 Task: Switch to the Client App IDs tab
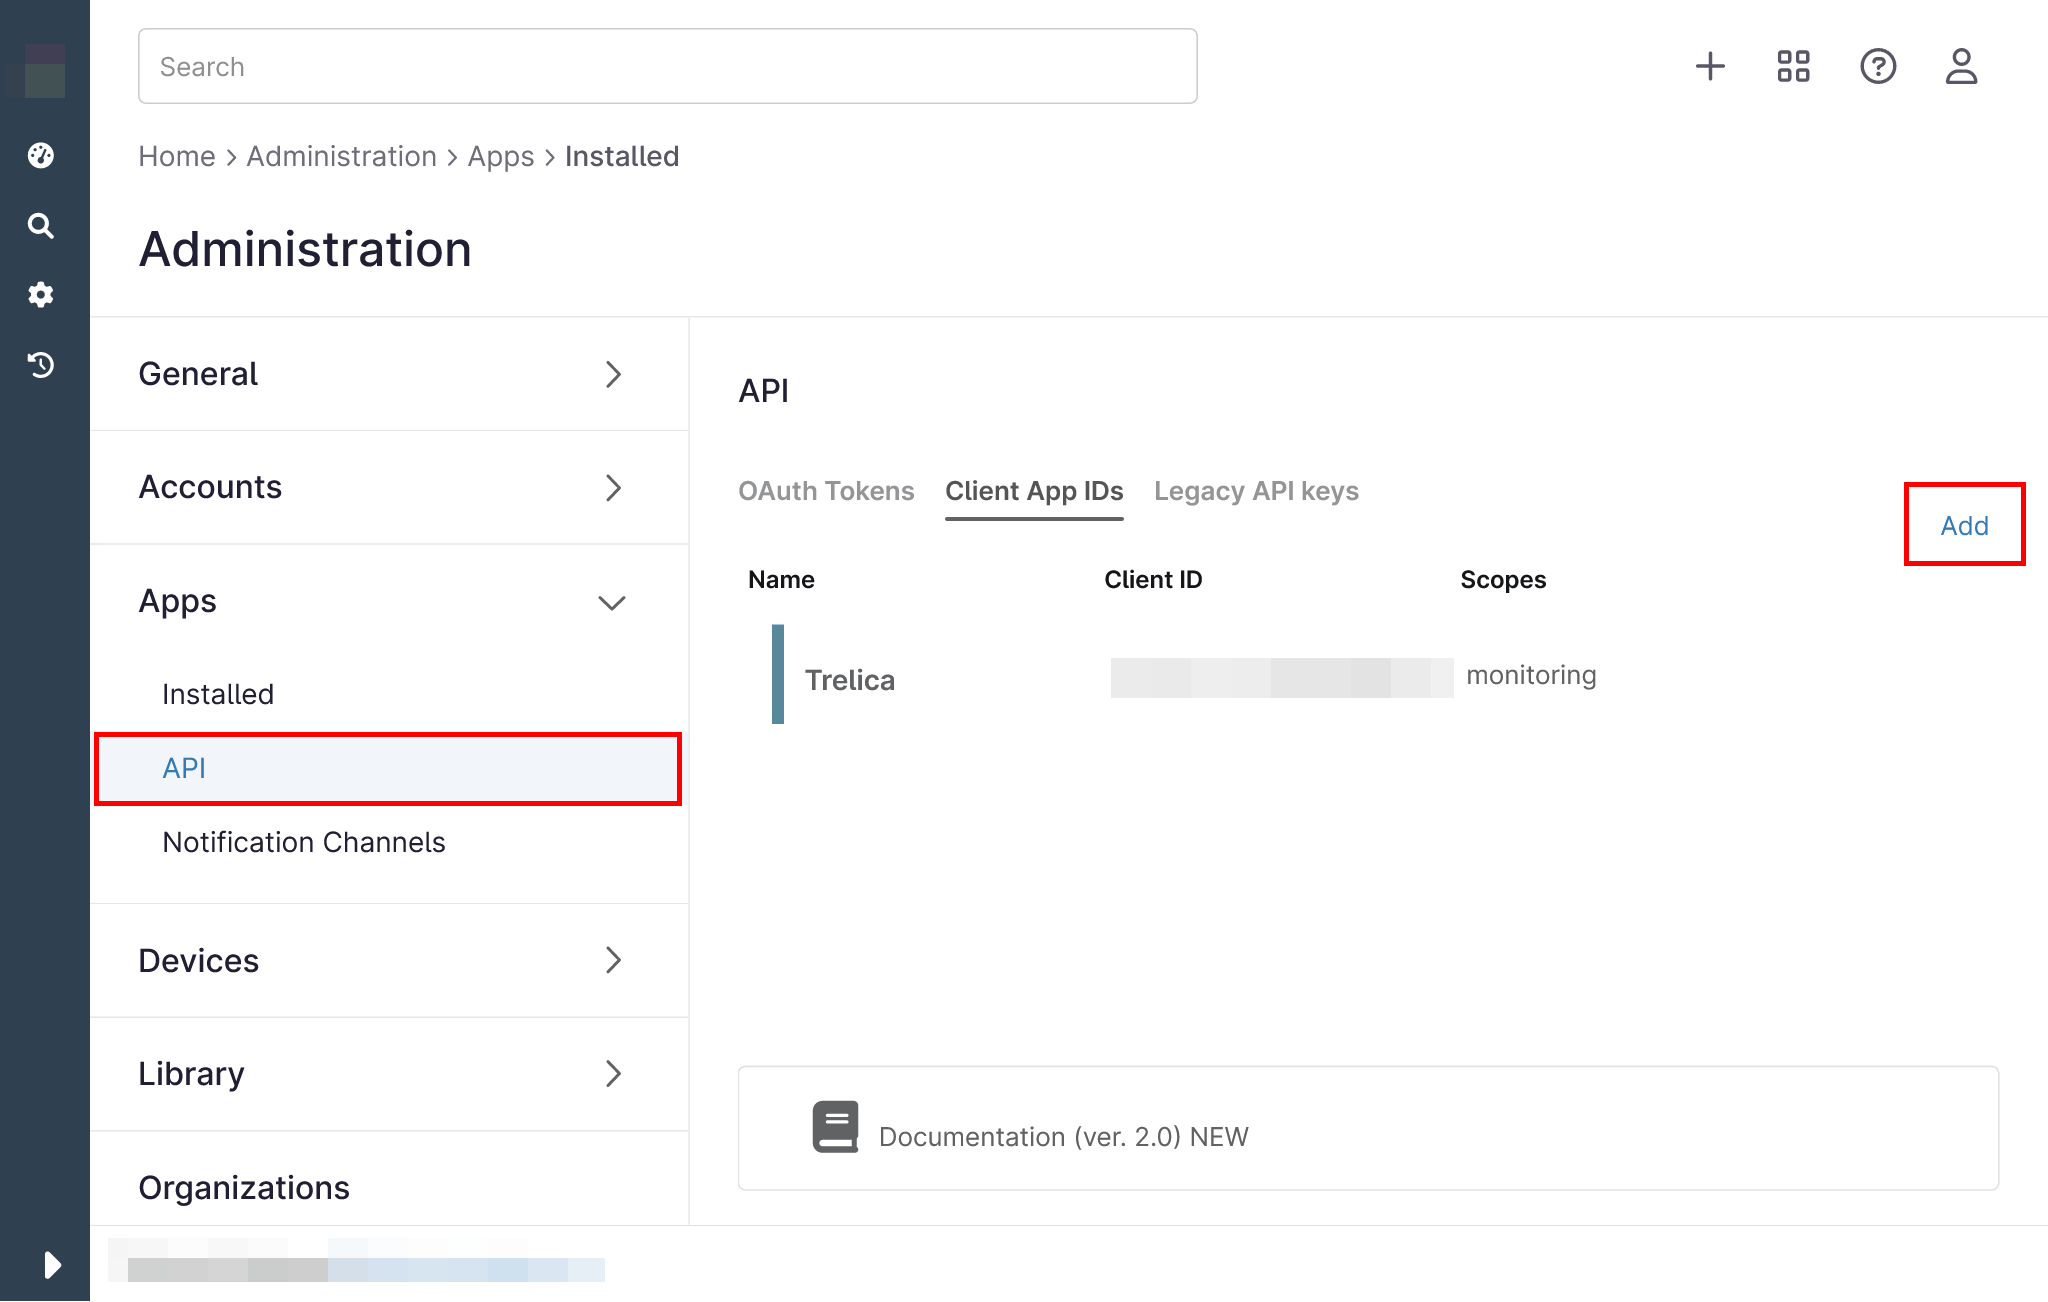pos(1034,491)
